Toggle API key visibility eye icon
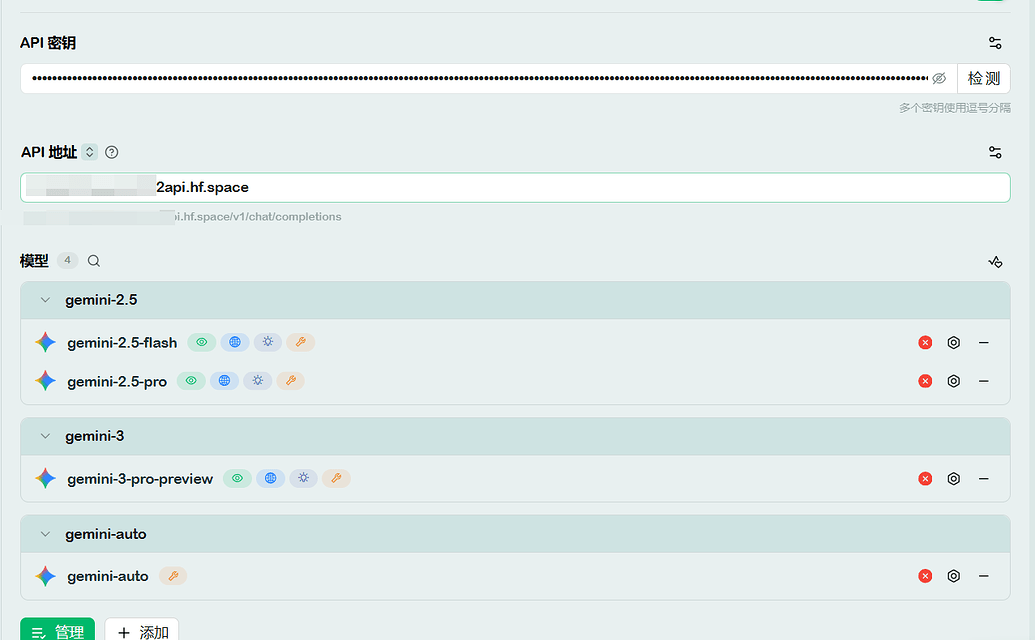Viewport: 1035px width, 640px height. pos(939,79)
